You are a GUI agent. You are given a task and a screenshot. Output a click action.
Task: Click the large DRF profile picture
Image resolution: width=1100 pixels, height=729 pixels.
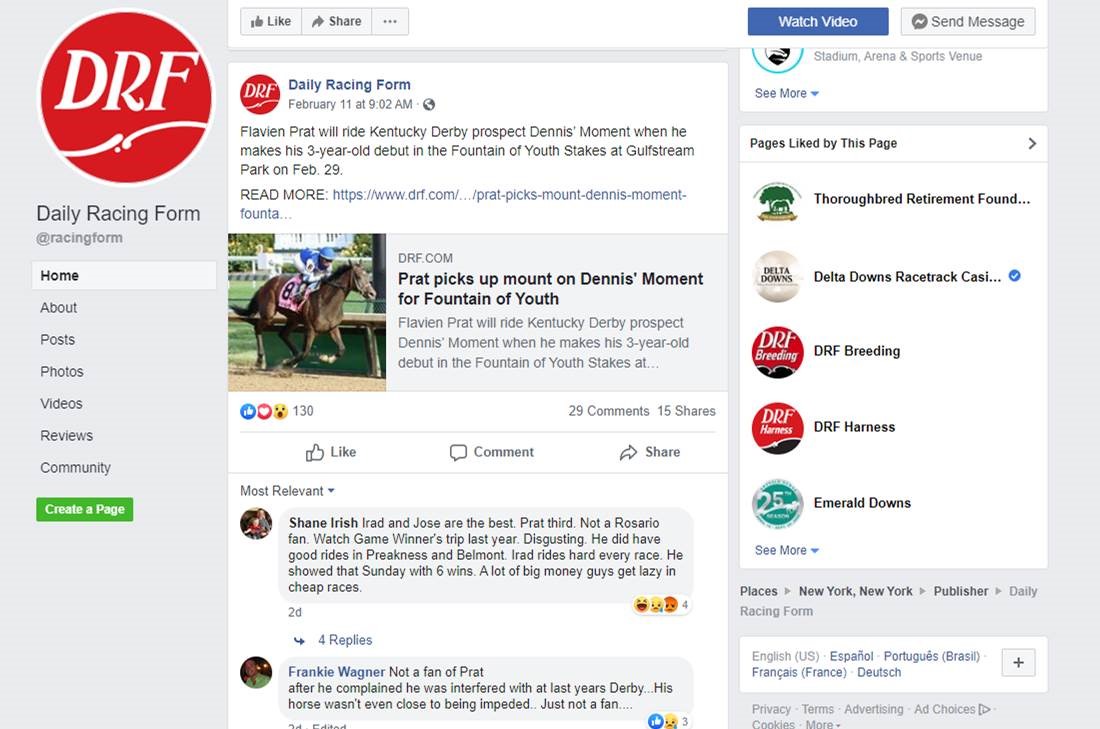click(x=126, y=97)
